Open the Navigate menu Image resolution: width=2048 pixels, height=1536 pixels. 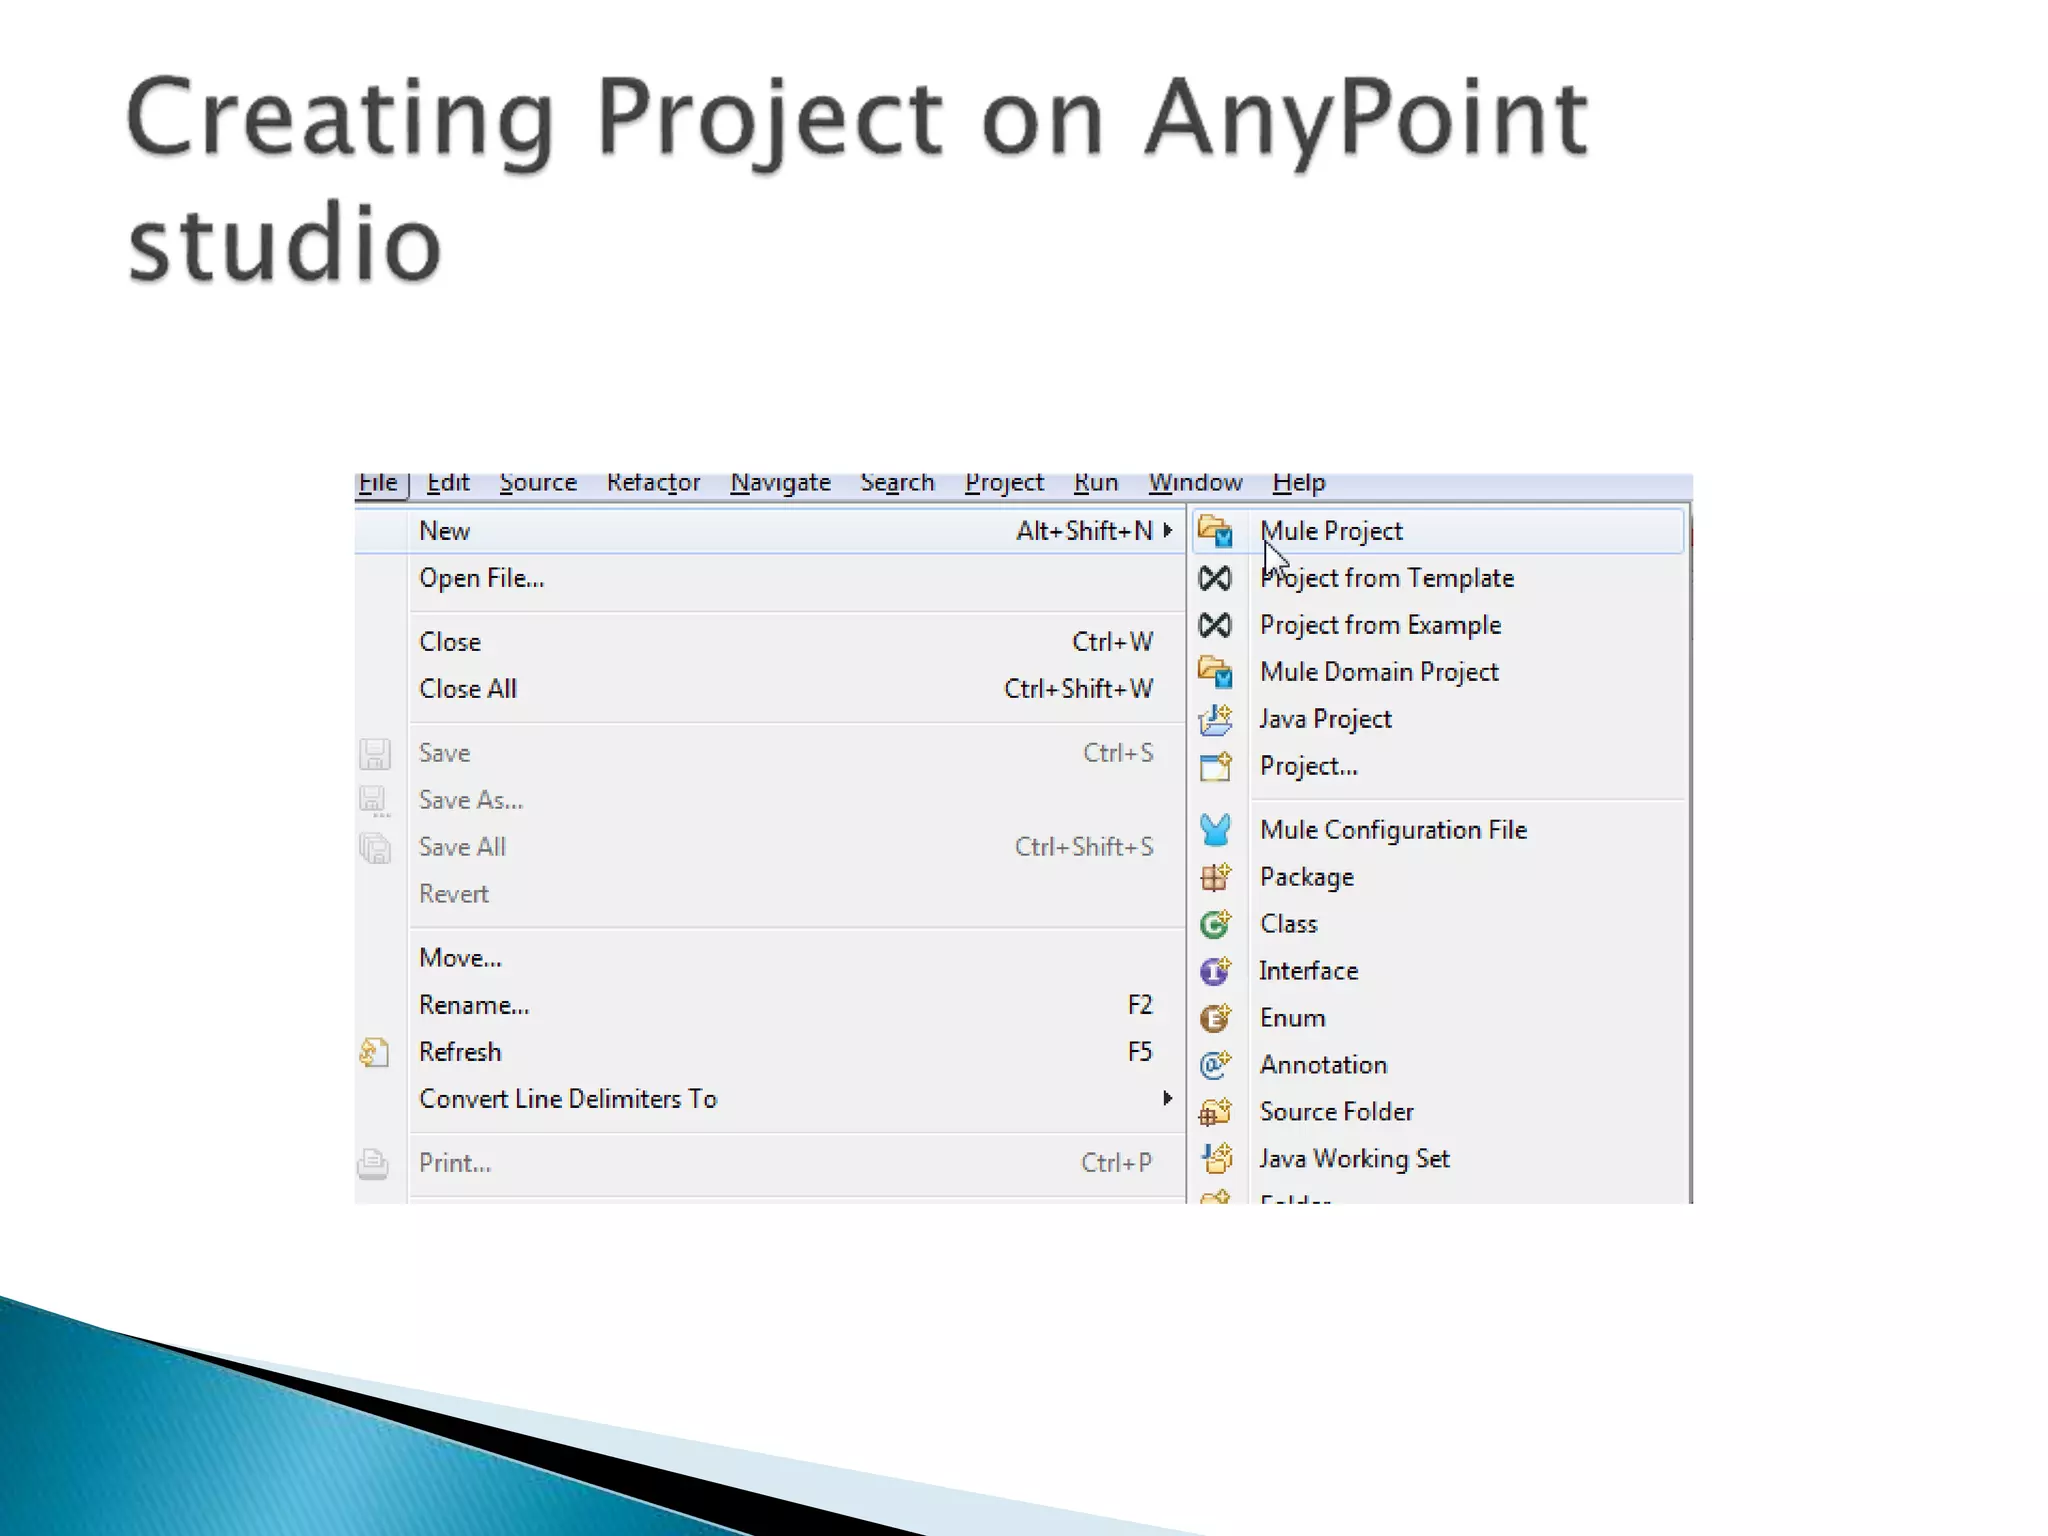pos(780,483)
